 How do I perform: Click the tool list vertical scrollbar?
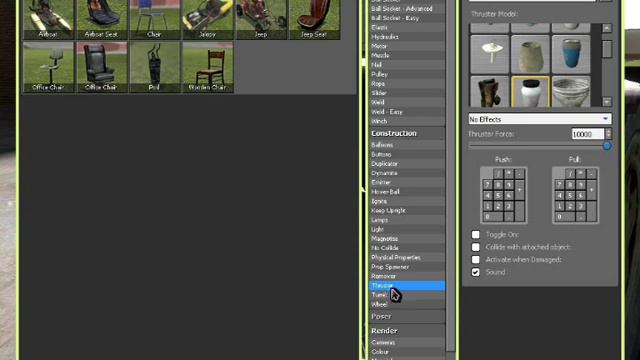(x=451, y=176)
